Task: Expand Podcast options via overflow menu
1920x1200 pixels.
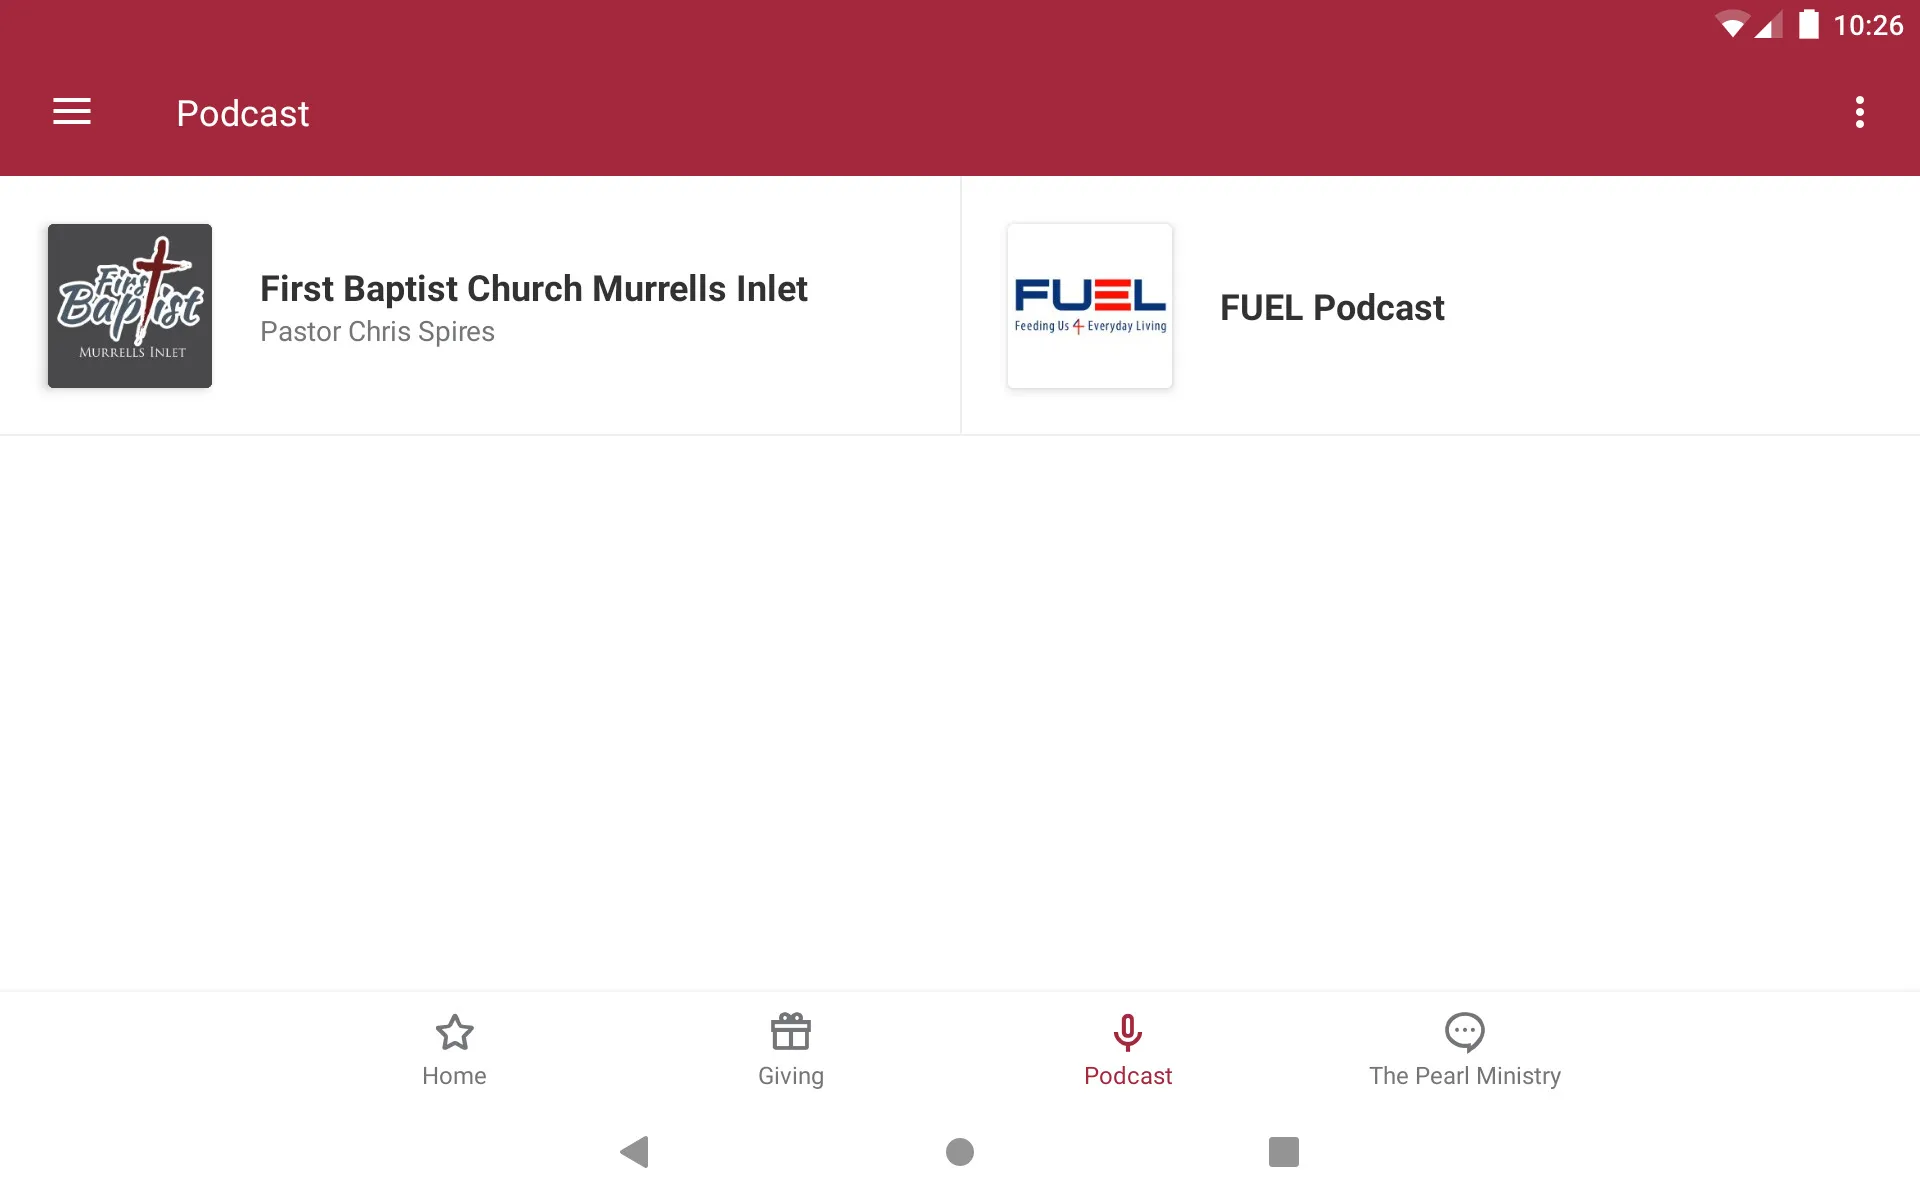Action: [1861, 112]
